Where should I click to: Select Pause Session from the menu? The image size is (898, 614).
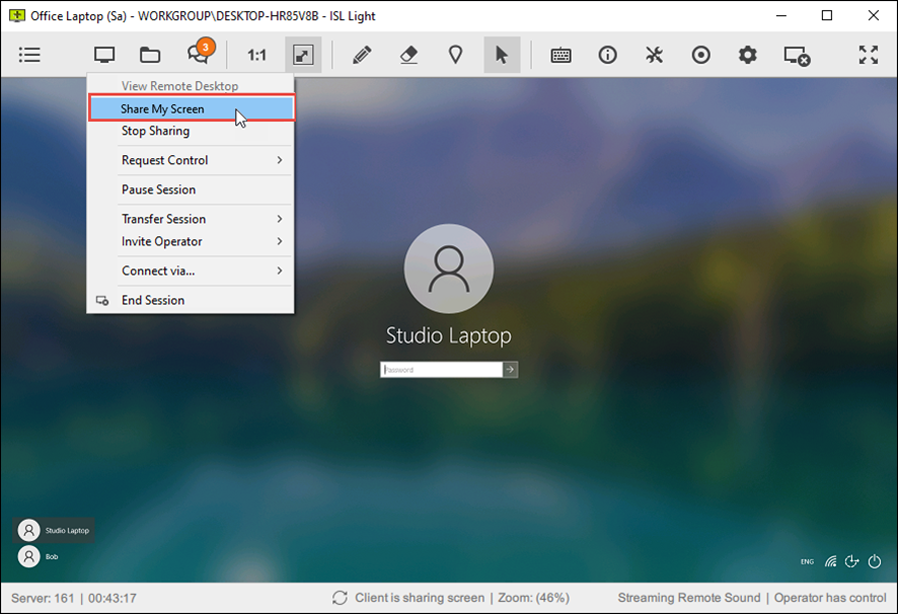coord(159,189)
